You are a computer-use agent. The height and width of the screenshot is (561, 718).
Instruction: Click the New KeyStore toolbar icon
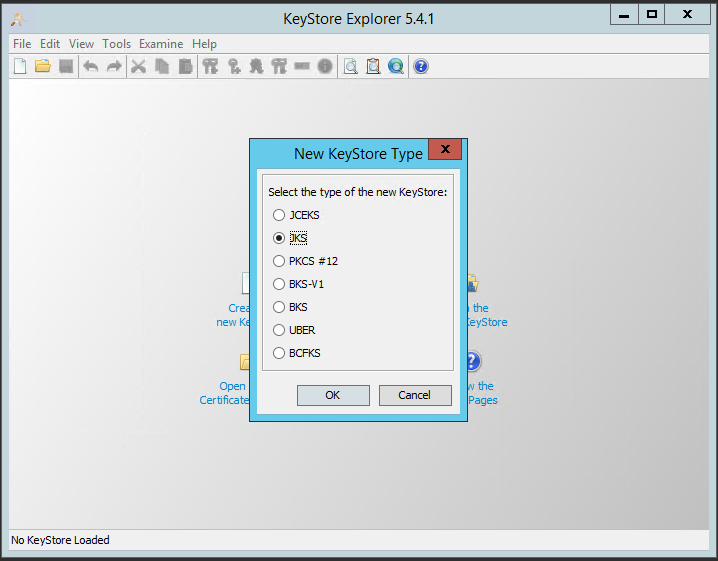20,67
